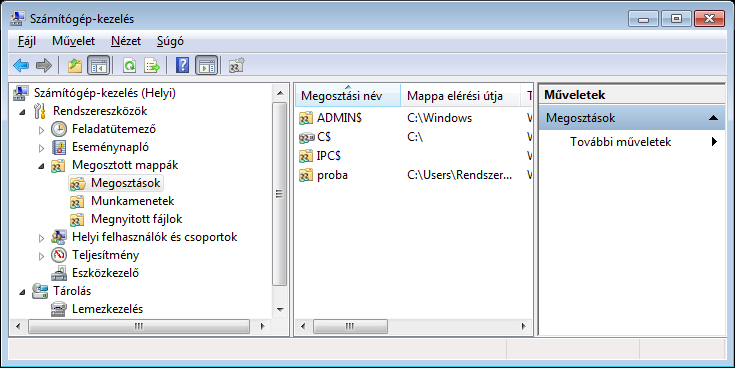
Task: Click the Feladatütemező clock icon
Action: [x=59, y=129]
